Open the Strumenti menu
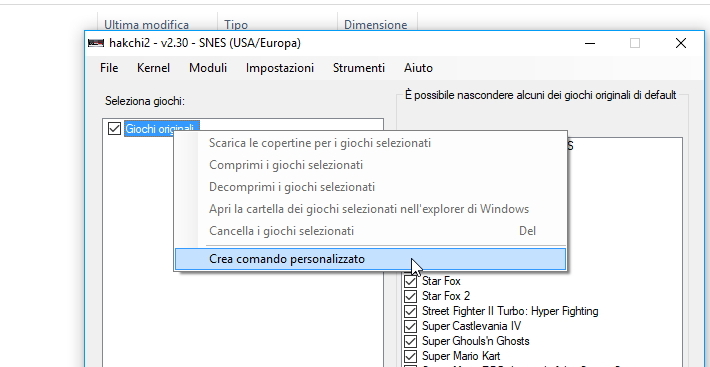710x367 pixels. [359, 68]
